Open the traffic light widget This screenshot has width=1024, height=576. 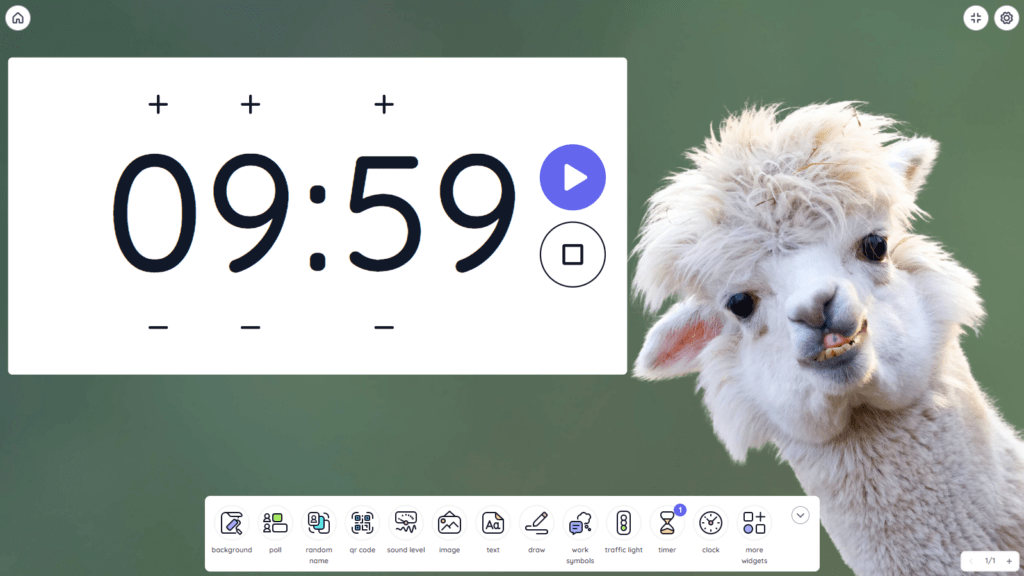pyautogui.click(x=623, y=524)
